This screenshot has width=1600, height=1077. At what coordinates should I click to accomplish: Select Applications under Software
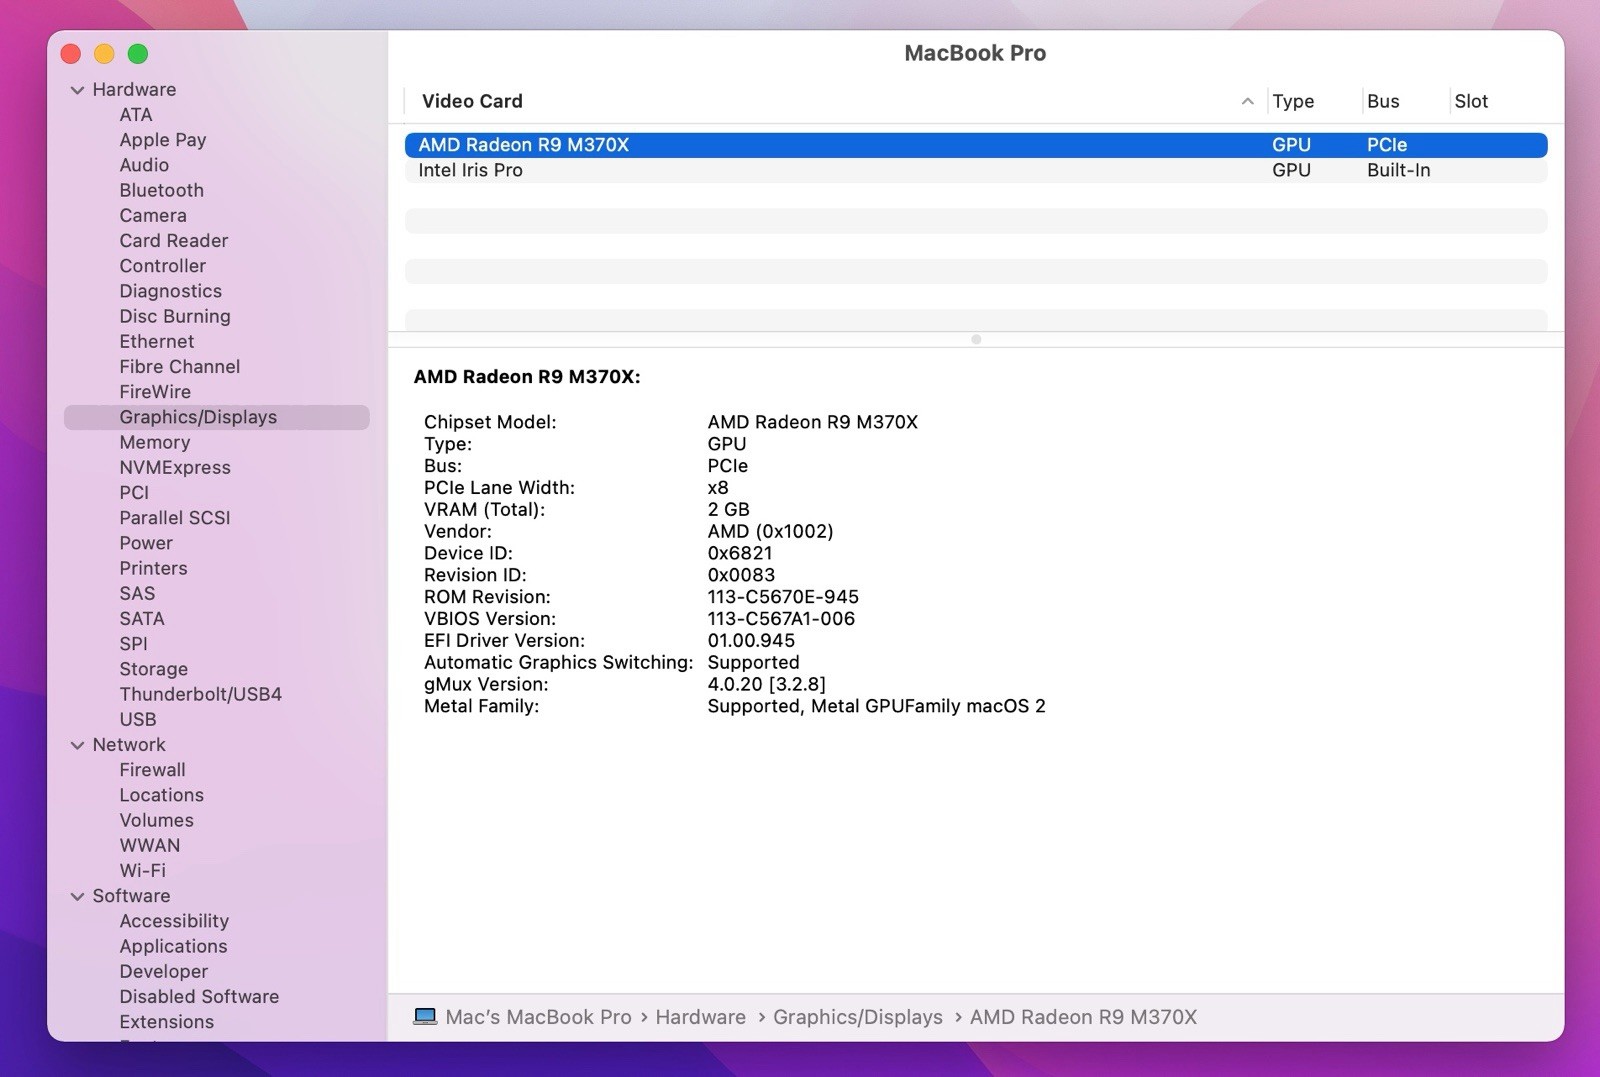click(x=173, y=946)
